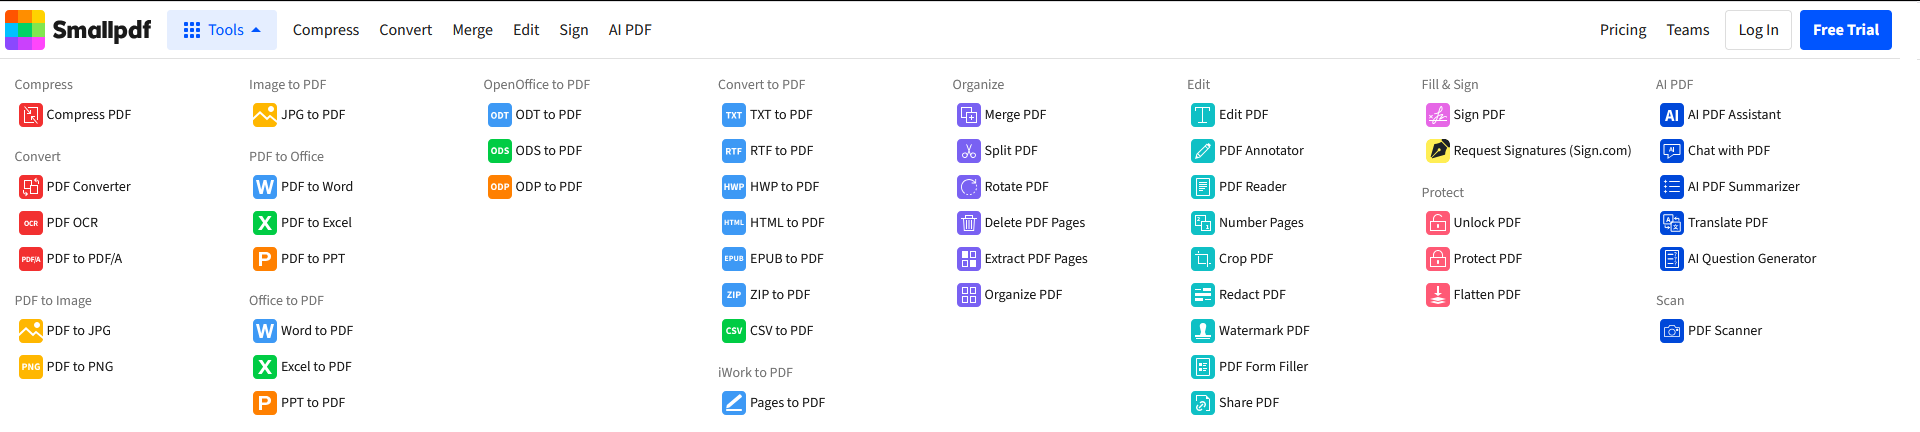This screenshot has height=432, width=1920.
Task: Select the Unlock PDF padlock icon
Action: pyautogui.click(x=1438, y=223)
